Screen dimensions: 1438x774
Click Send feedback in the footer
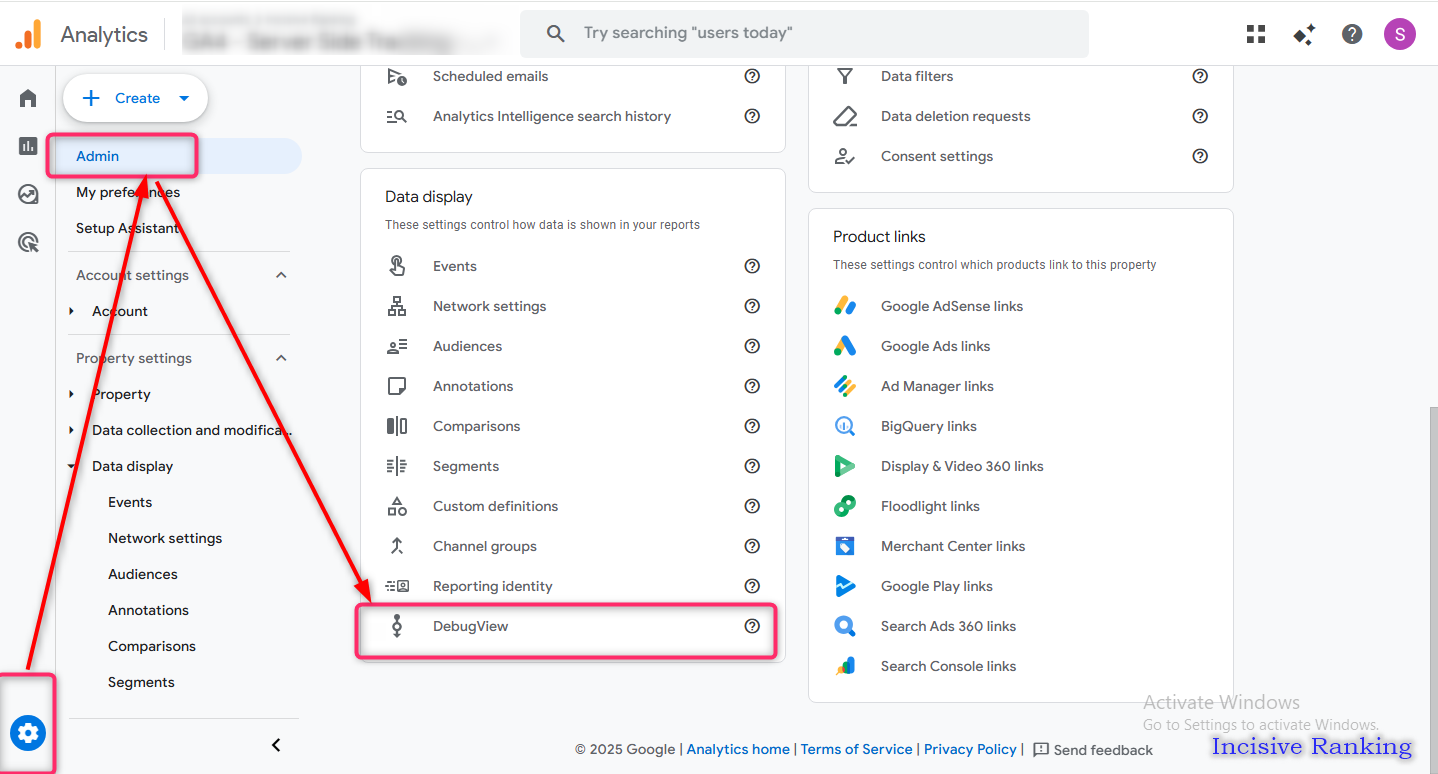click(1093, 749)
